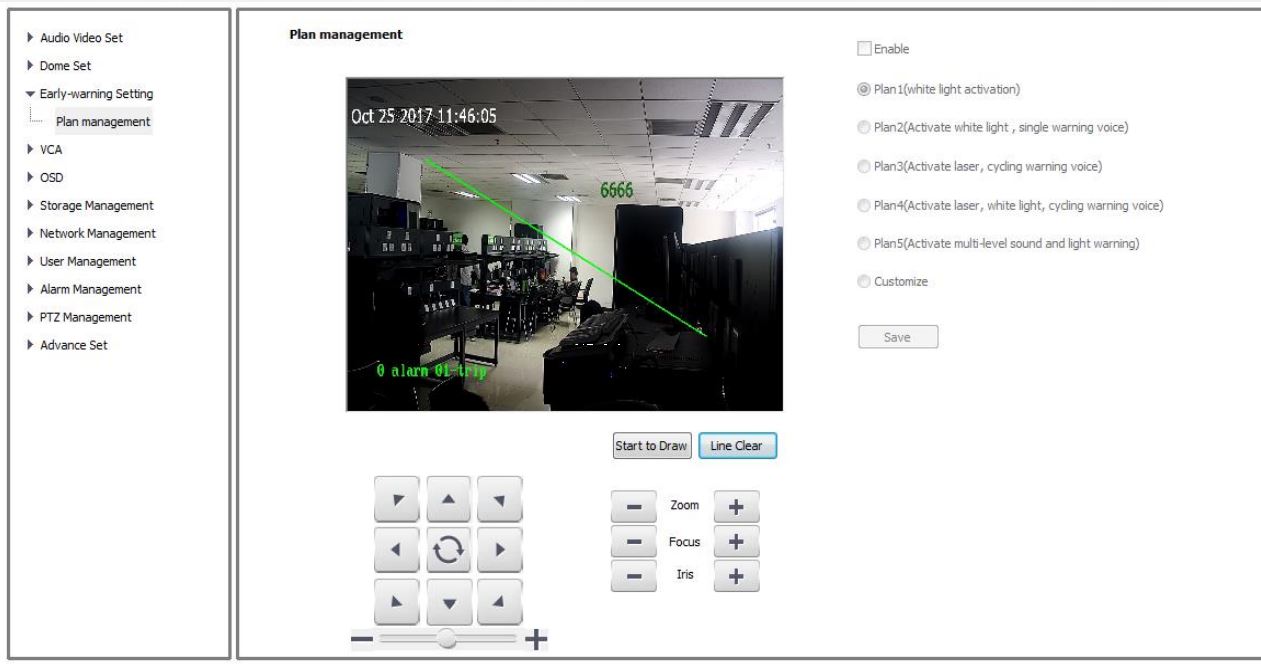Expand the Audio Video Set section arrow
Screen dimensions: 1261x664
tap(28, 38)
